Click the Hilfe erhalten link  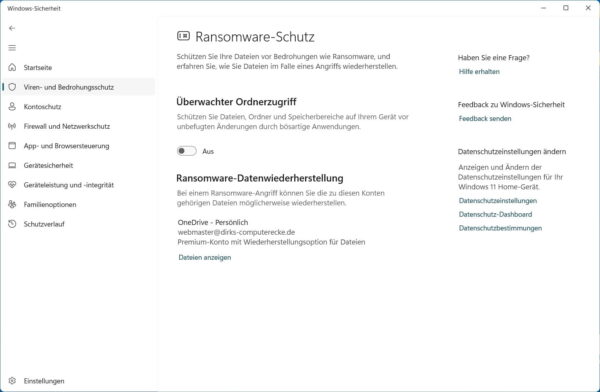[x=479, y=72]
